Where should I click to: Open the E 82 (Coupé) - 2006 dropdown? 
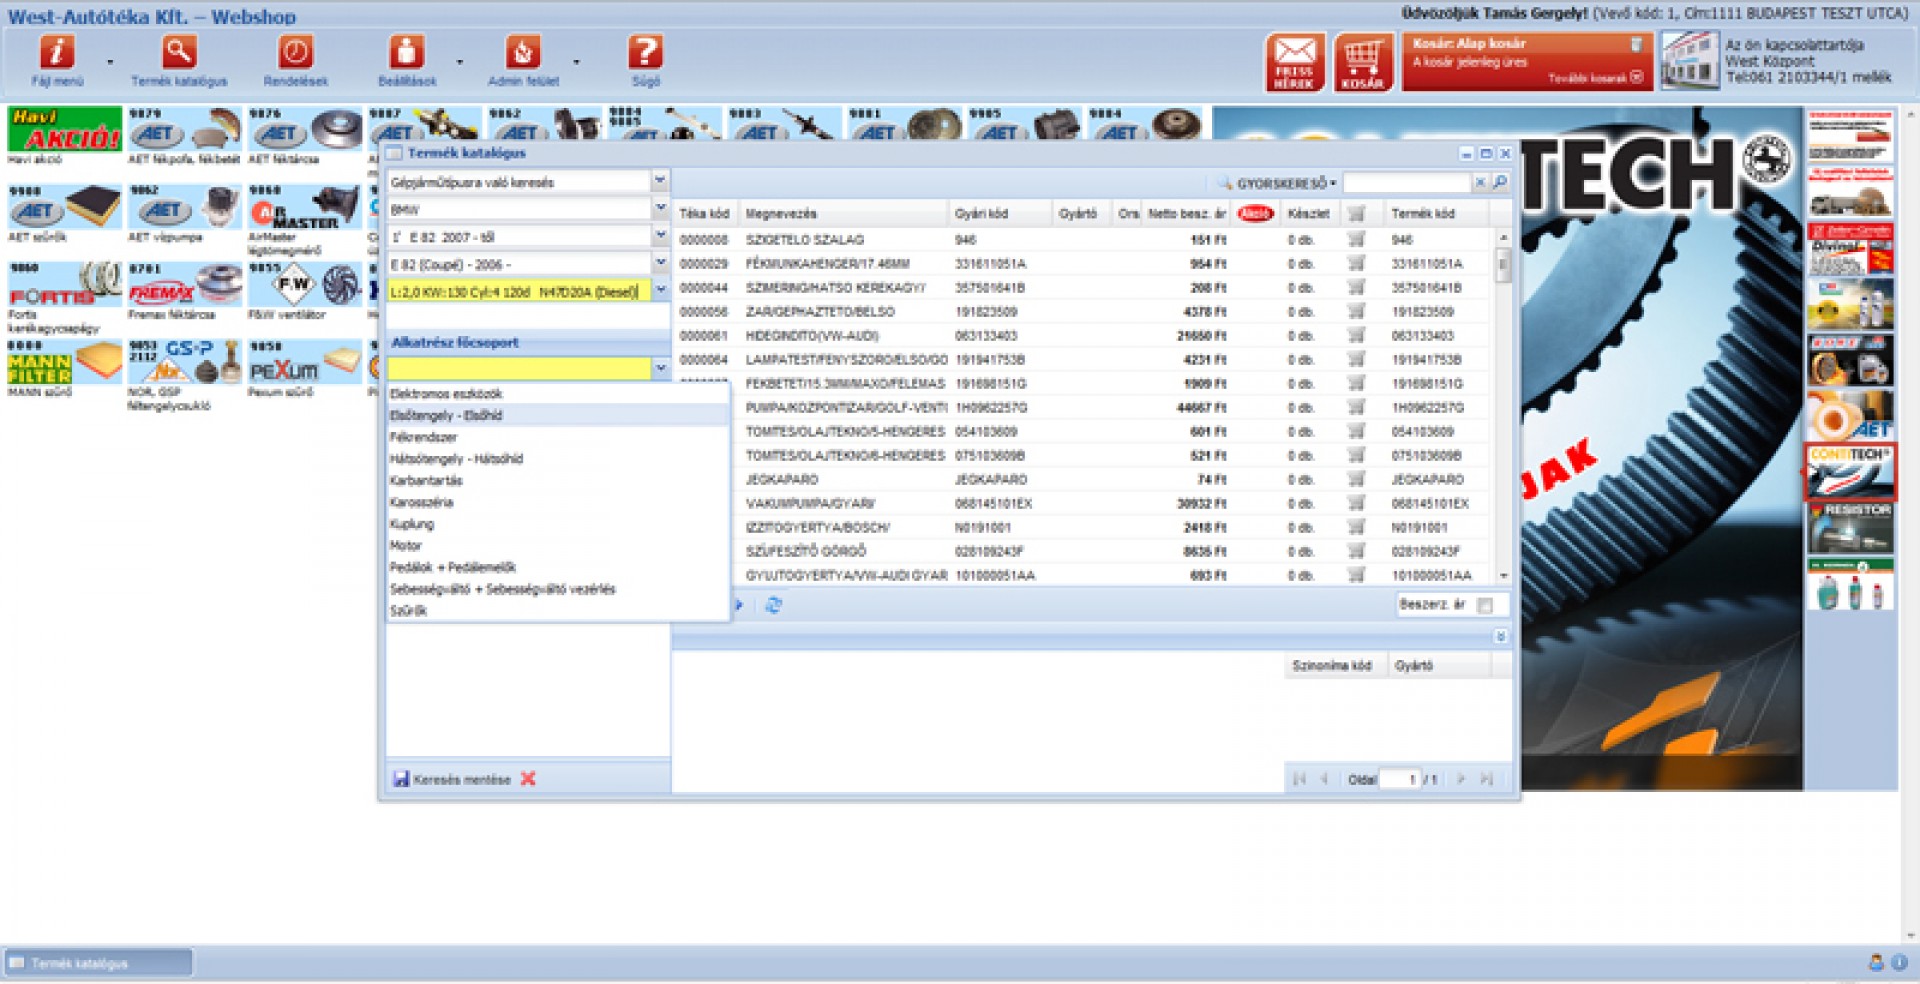pos(660,263)
